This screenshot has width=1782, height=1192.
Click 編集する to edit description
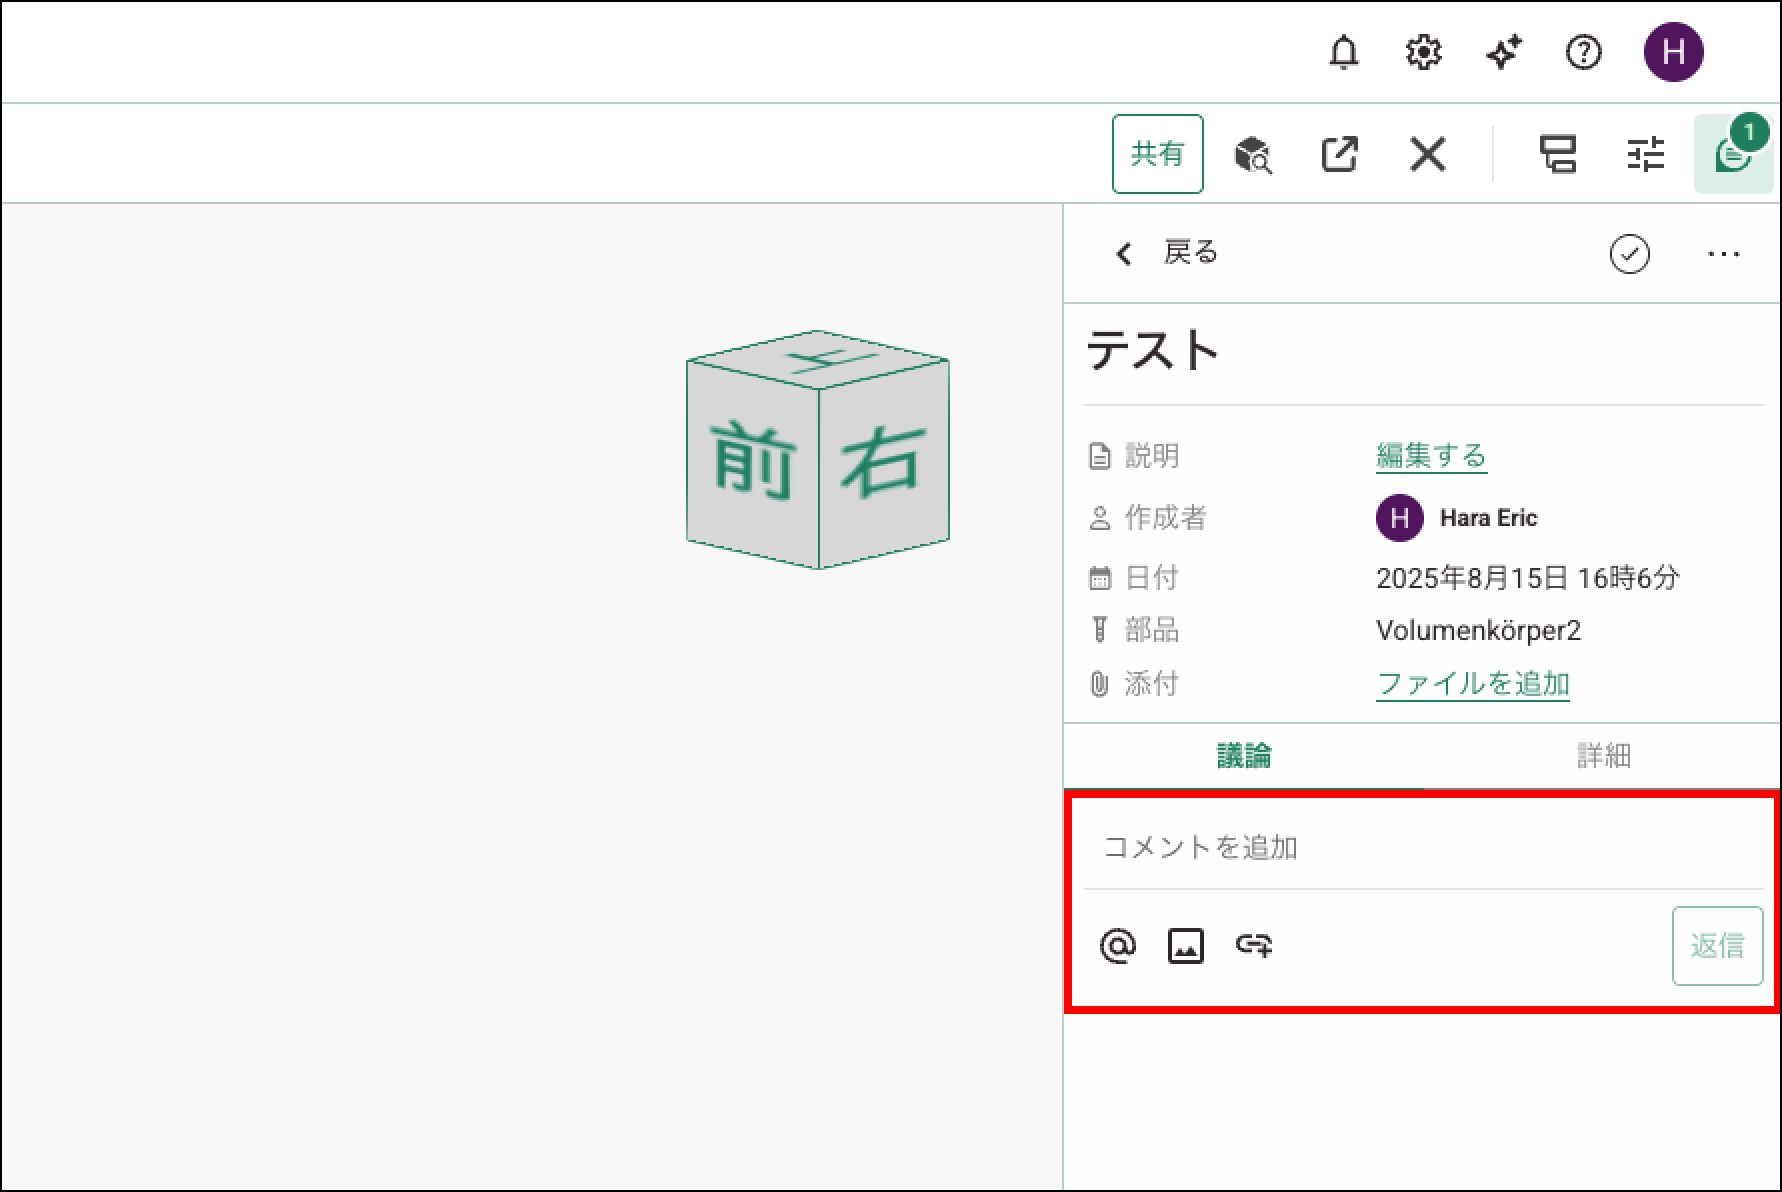1431,456
